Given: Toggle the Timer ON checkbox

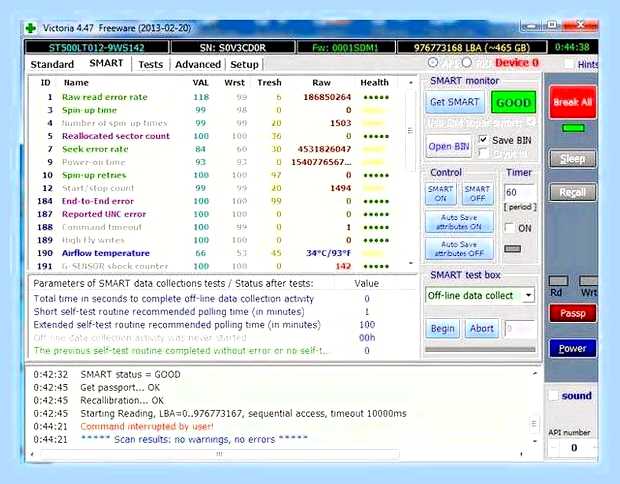Looking at the screenshot, I should coord(509,228).
